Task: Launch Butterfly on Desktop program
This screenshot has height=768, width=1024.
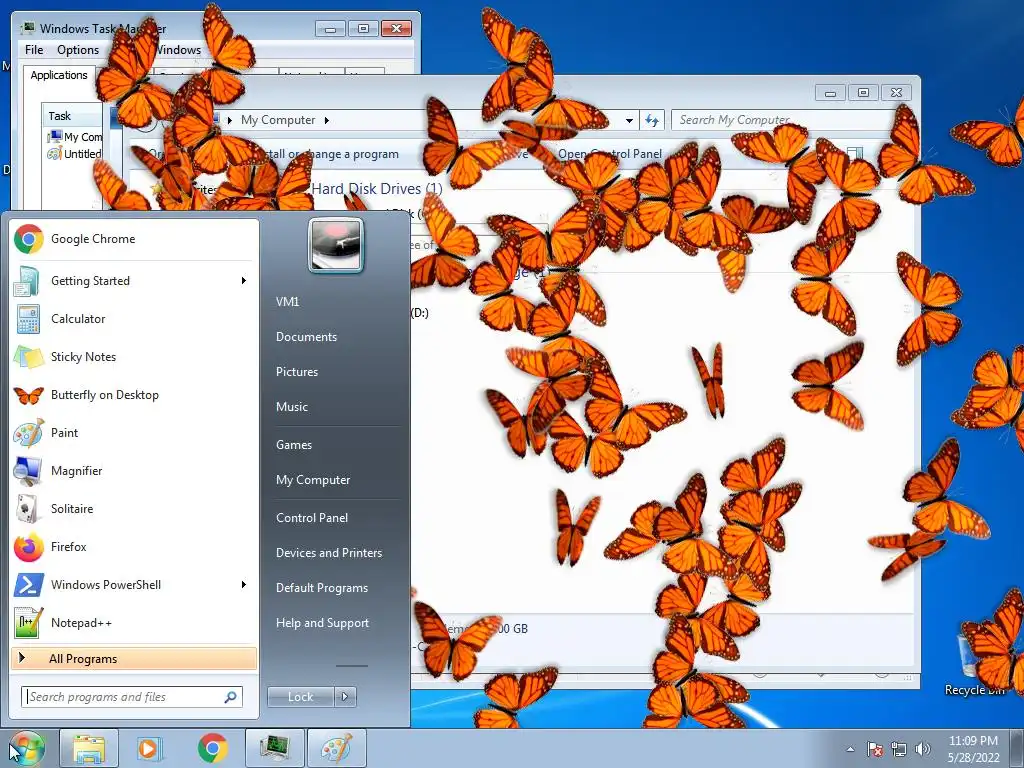Action: [134, 395]
